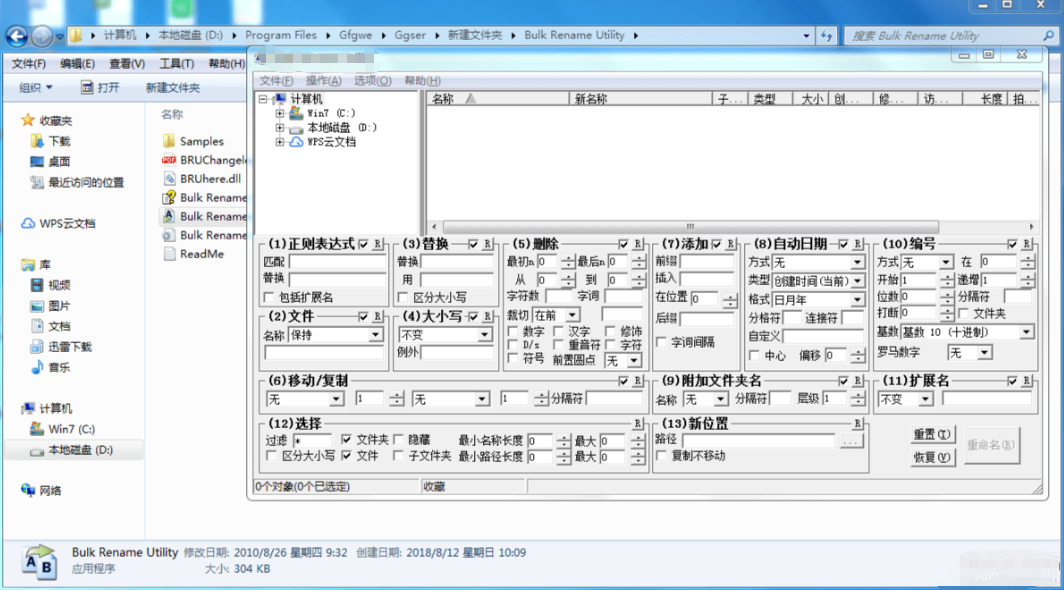The image size is (1064, 590).
Task: Click reset R icon of (12)选择 panel
Action: tap(638, 423)
